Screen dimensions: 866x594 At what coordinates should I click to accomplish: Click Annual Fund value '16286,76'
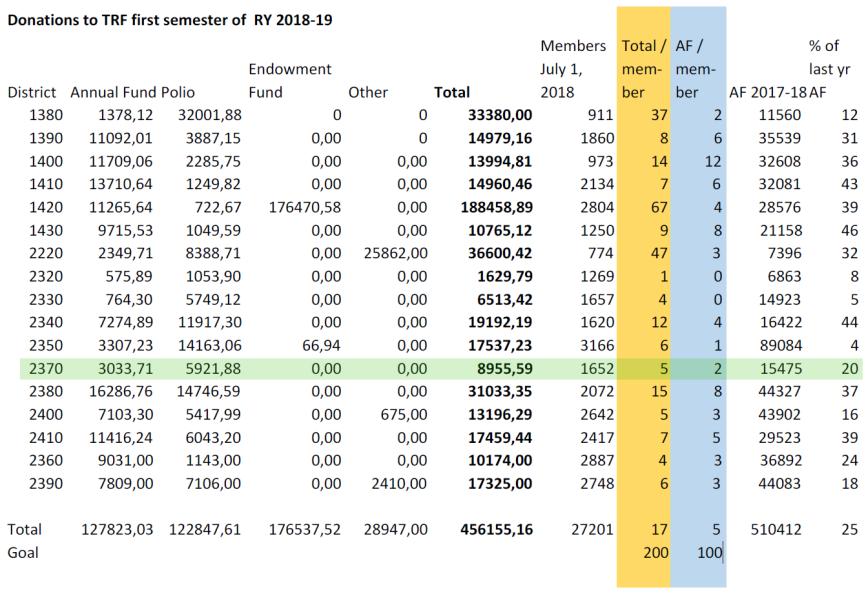(121, 391)
